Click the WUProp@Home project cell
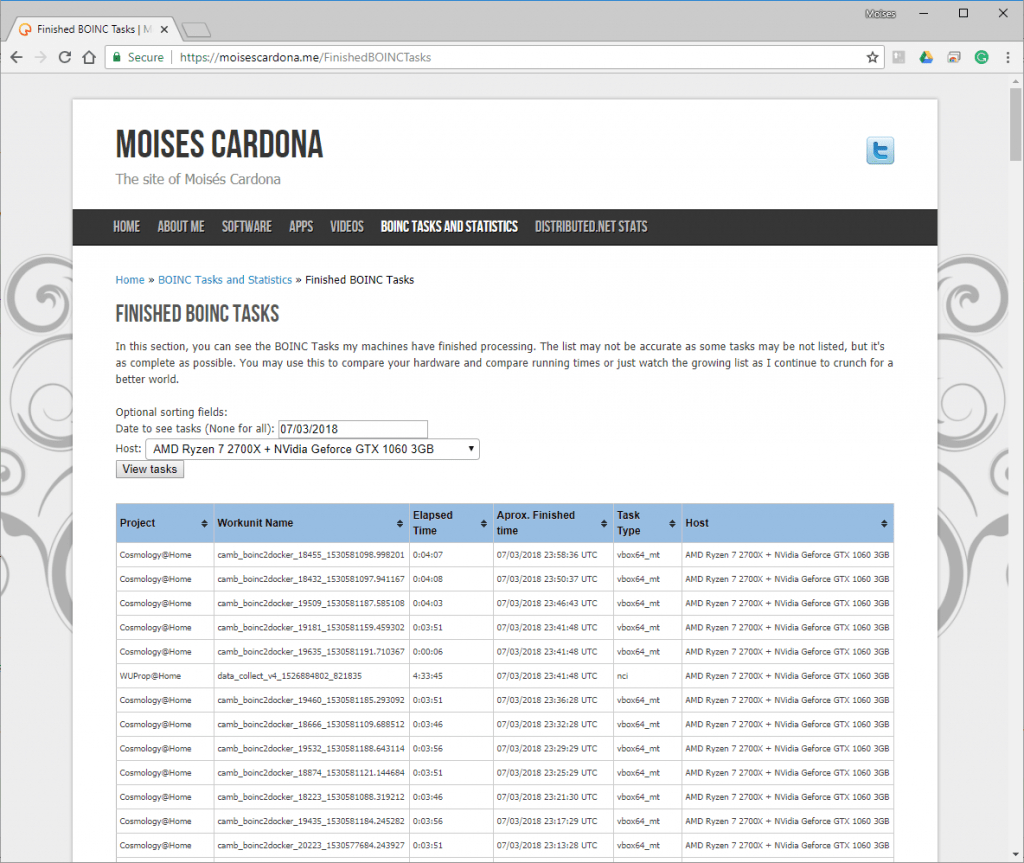The image size is (1024, 863). coord(165,676)
